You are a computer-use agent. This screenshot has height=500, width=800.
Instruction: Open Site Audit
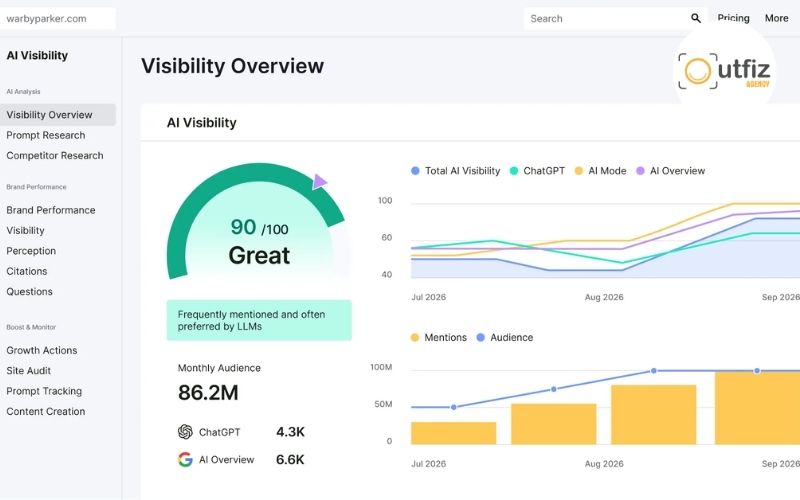(29, 371)
